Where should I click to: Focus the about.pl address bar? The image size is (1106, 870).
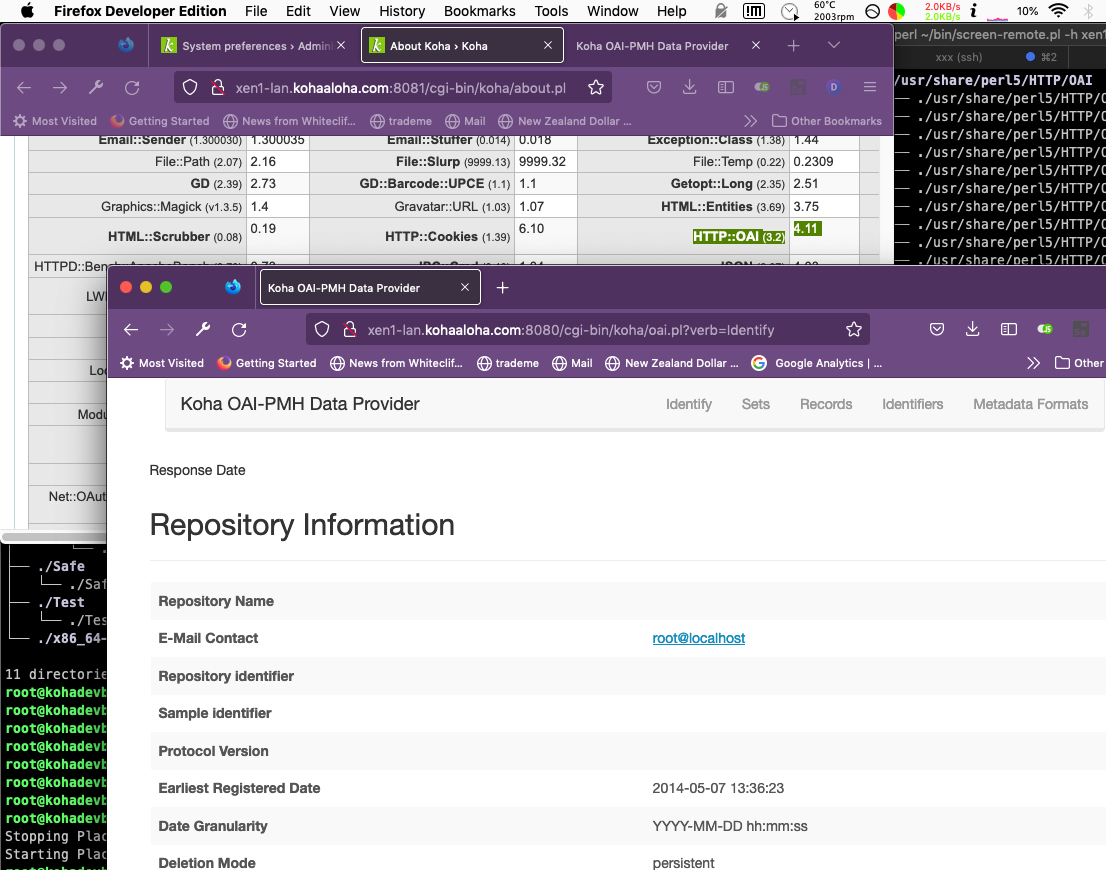pos(400,88)
